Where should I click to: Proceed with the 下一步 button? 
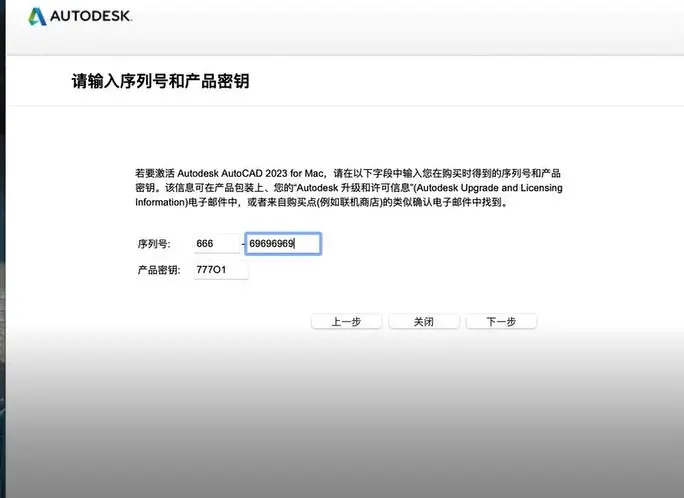click(x=501, y=322)
